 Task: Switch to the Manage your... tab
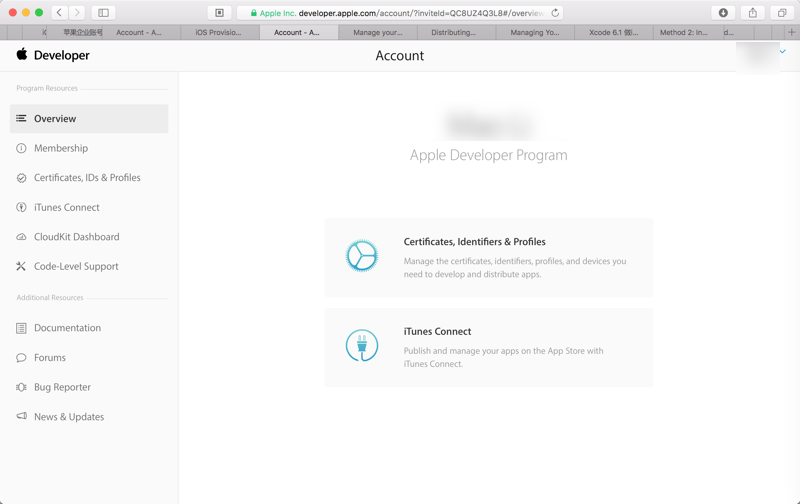click(x=378, y=32)
